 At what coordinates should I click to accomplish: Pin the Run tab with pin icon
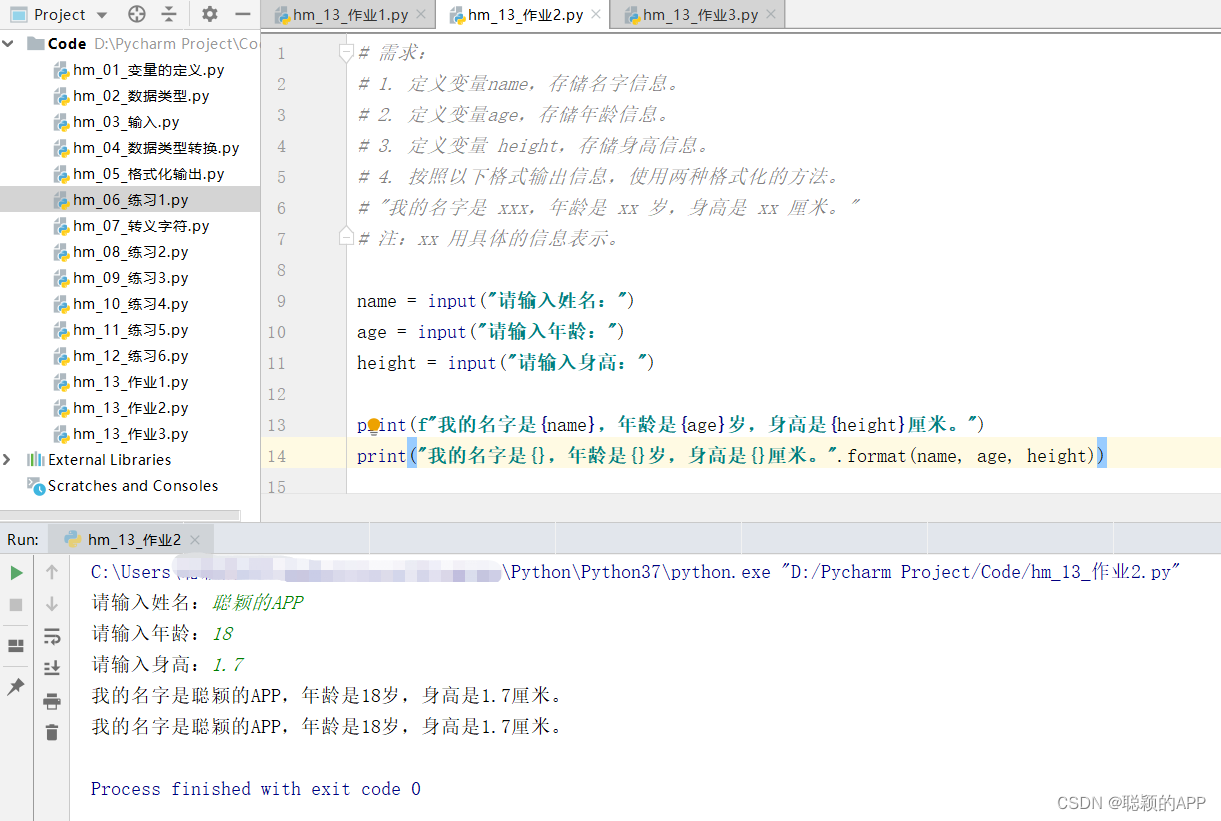16,687
